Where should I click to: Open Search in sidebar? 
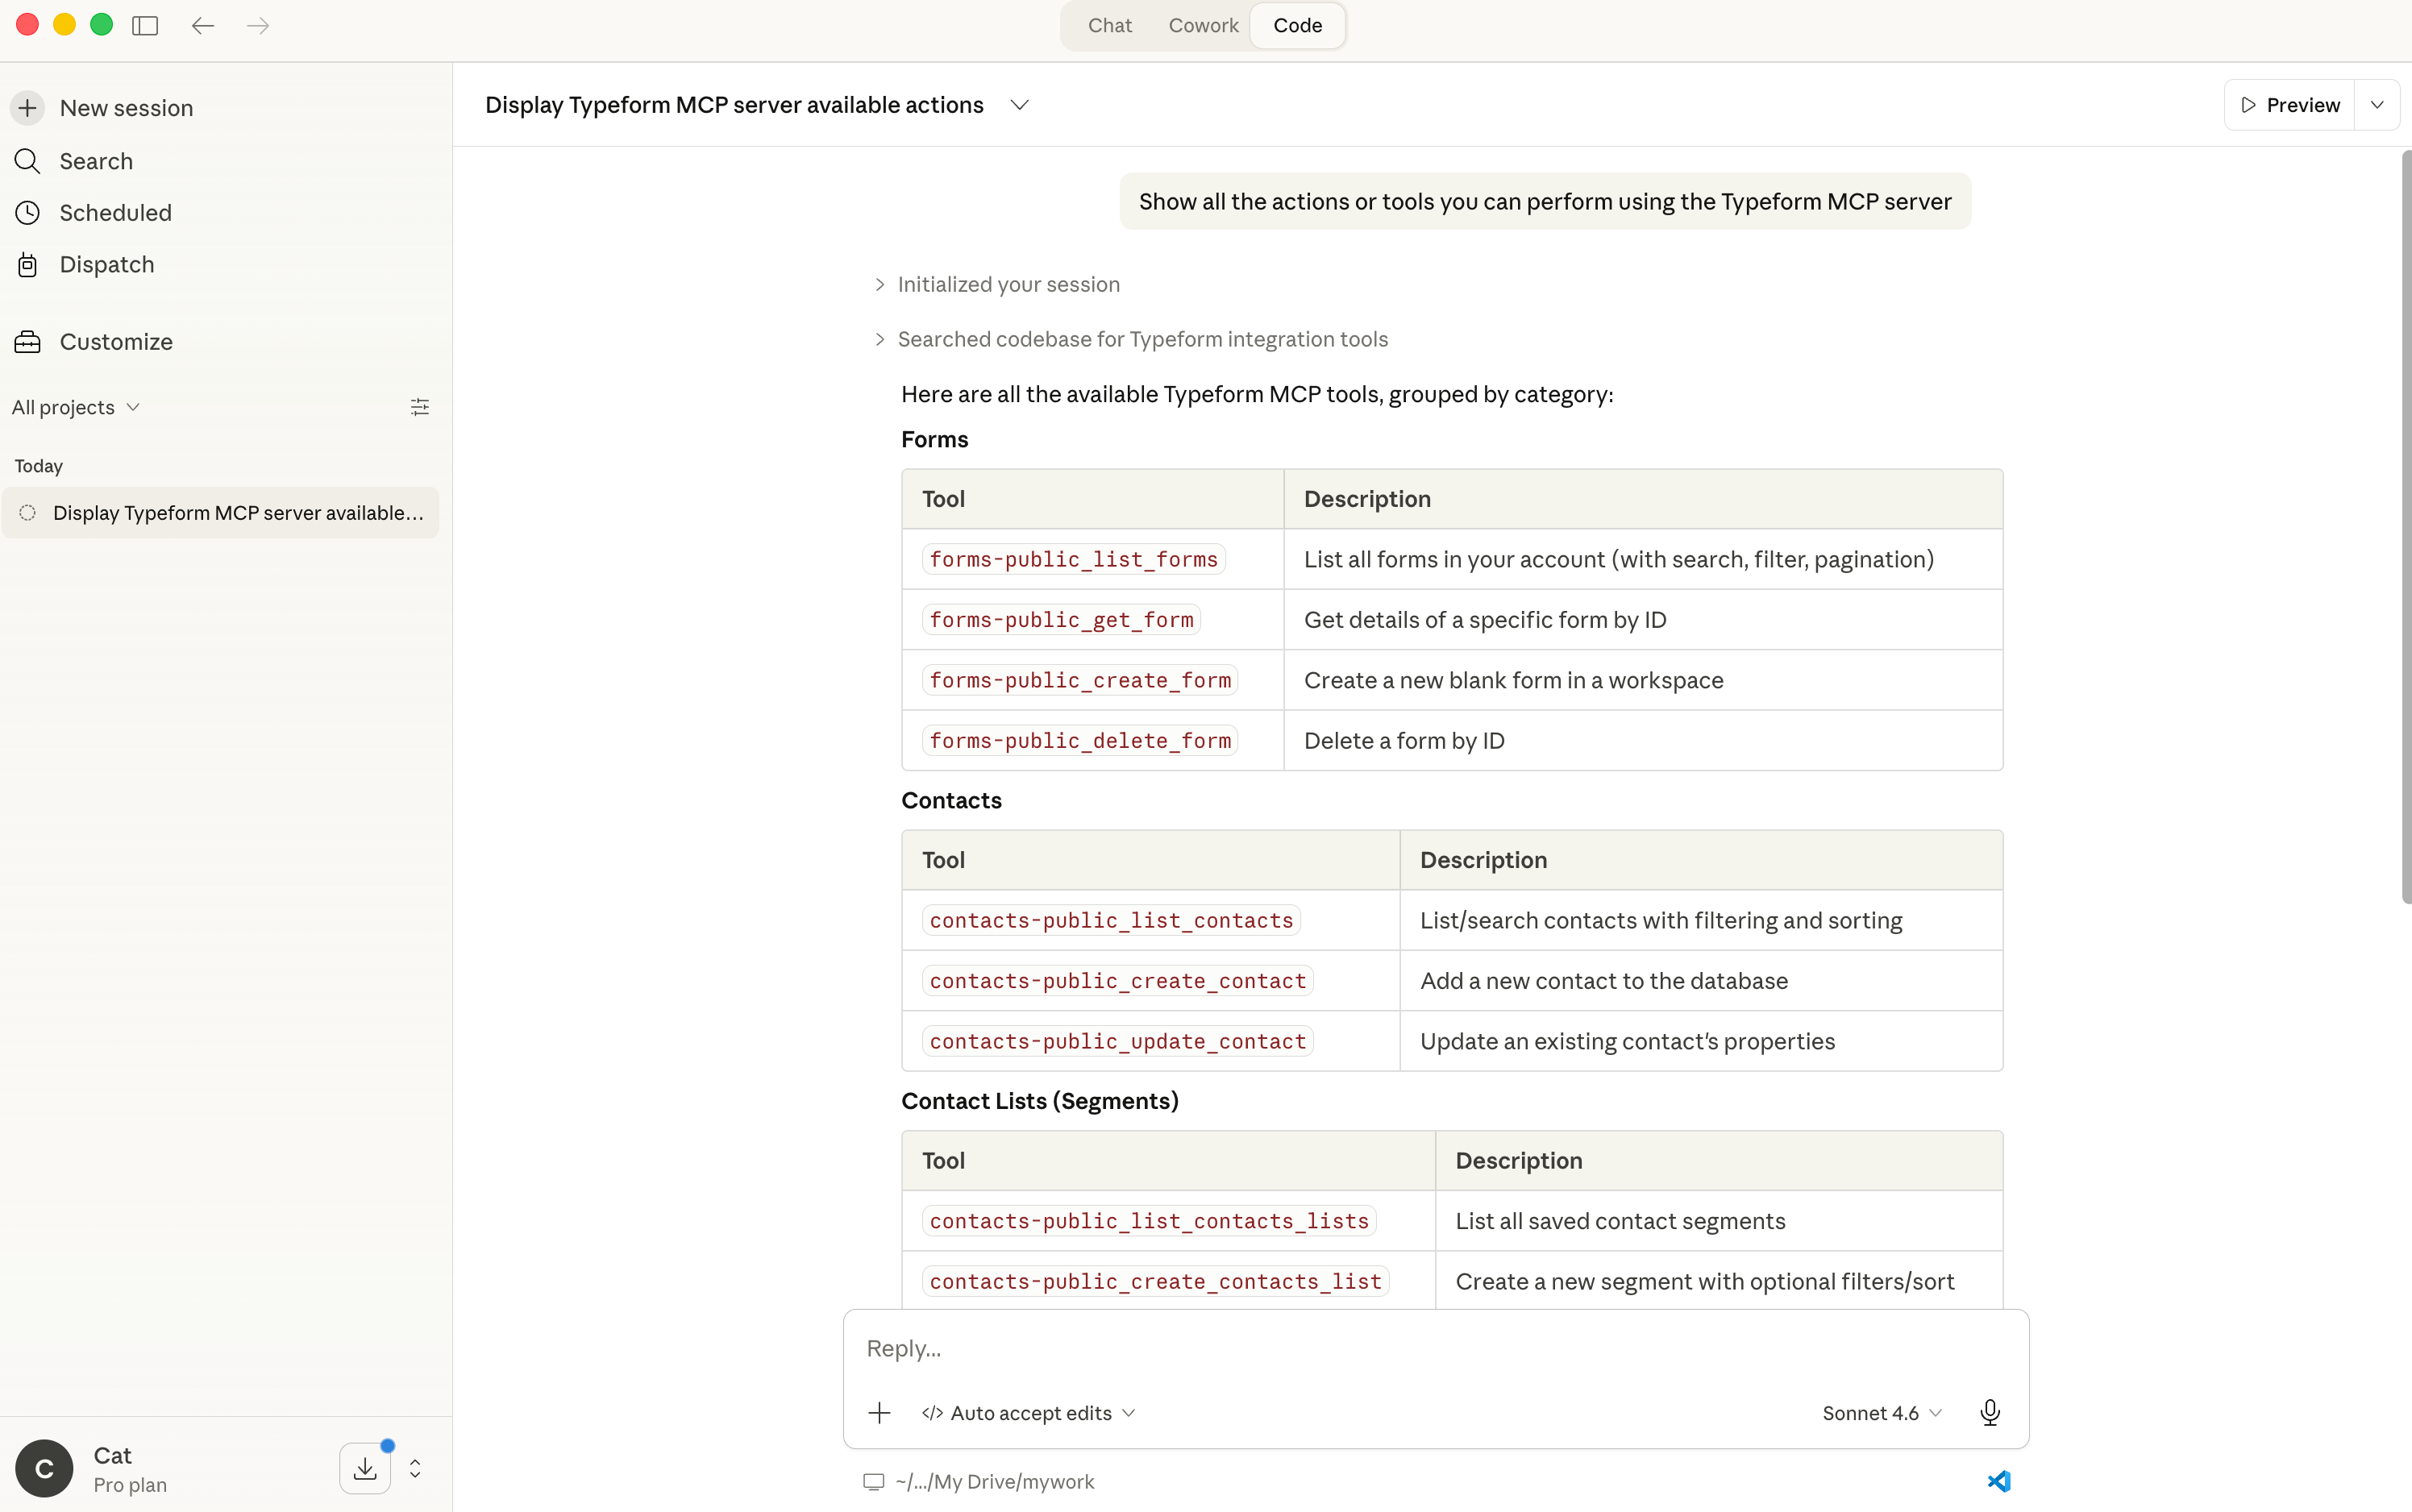[x=96, y=161]
